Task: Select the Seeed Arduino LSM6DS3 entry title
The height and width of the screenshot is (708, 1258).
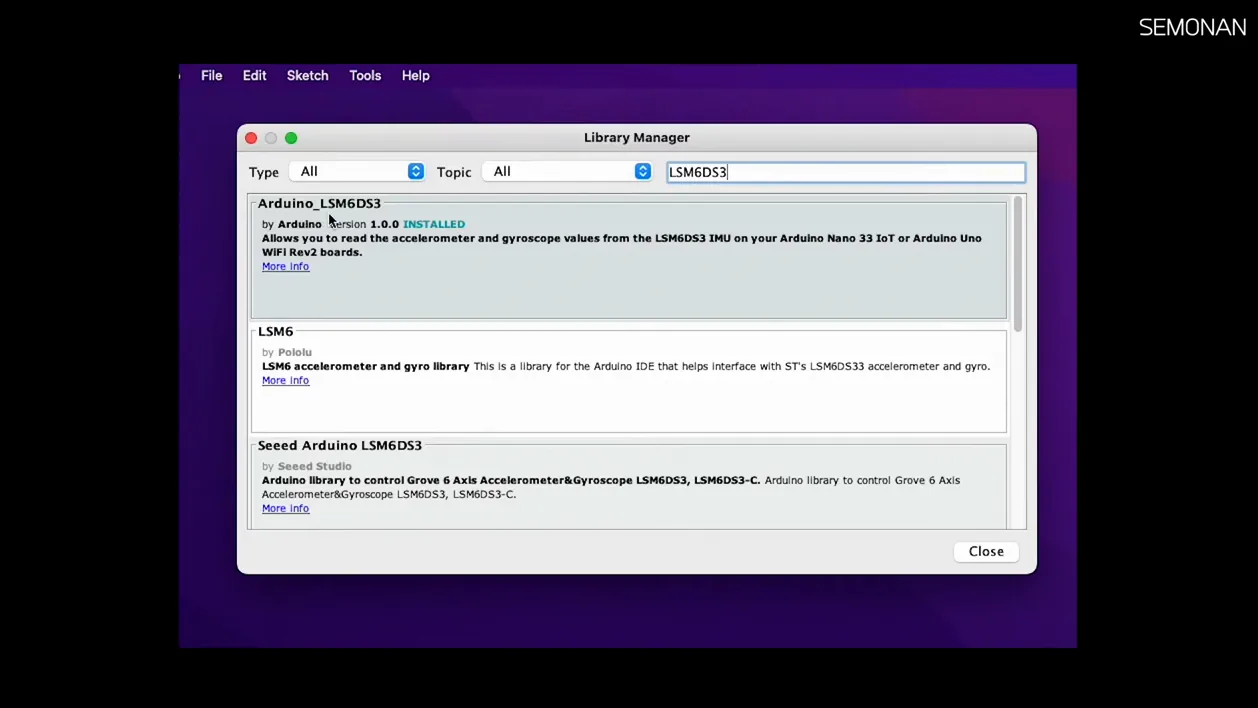Action: tap(340, 445)
